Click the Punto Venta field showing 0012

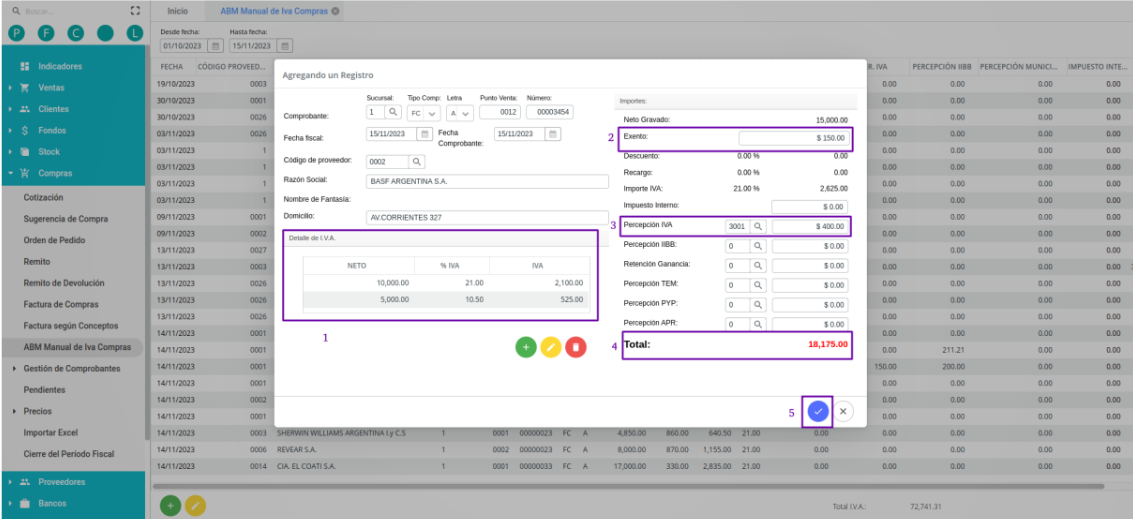coord(500,113)
